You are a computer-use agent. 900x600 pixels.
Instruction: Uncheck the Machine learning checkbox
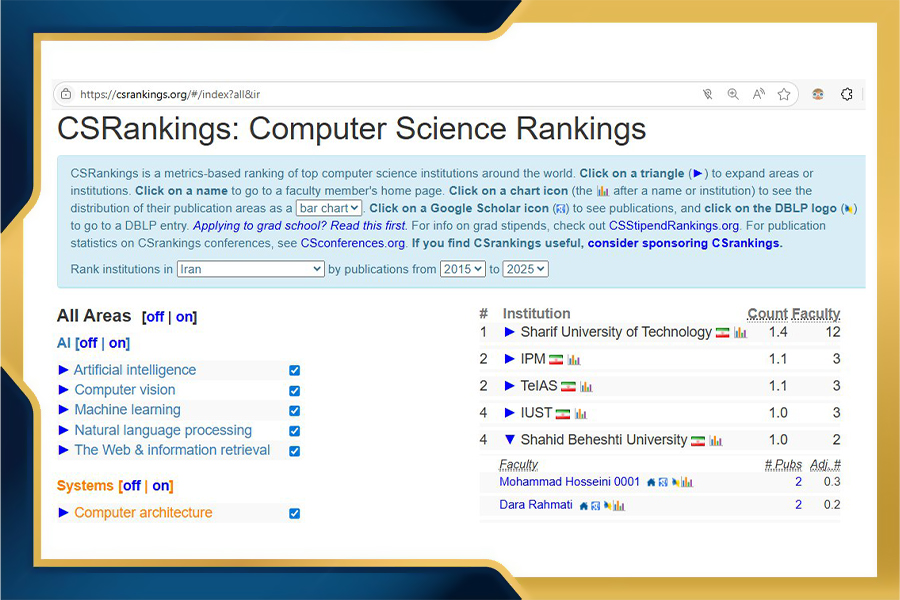(294, 410)
